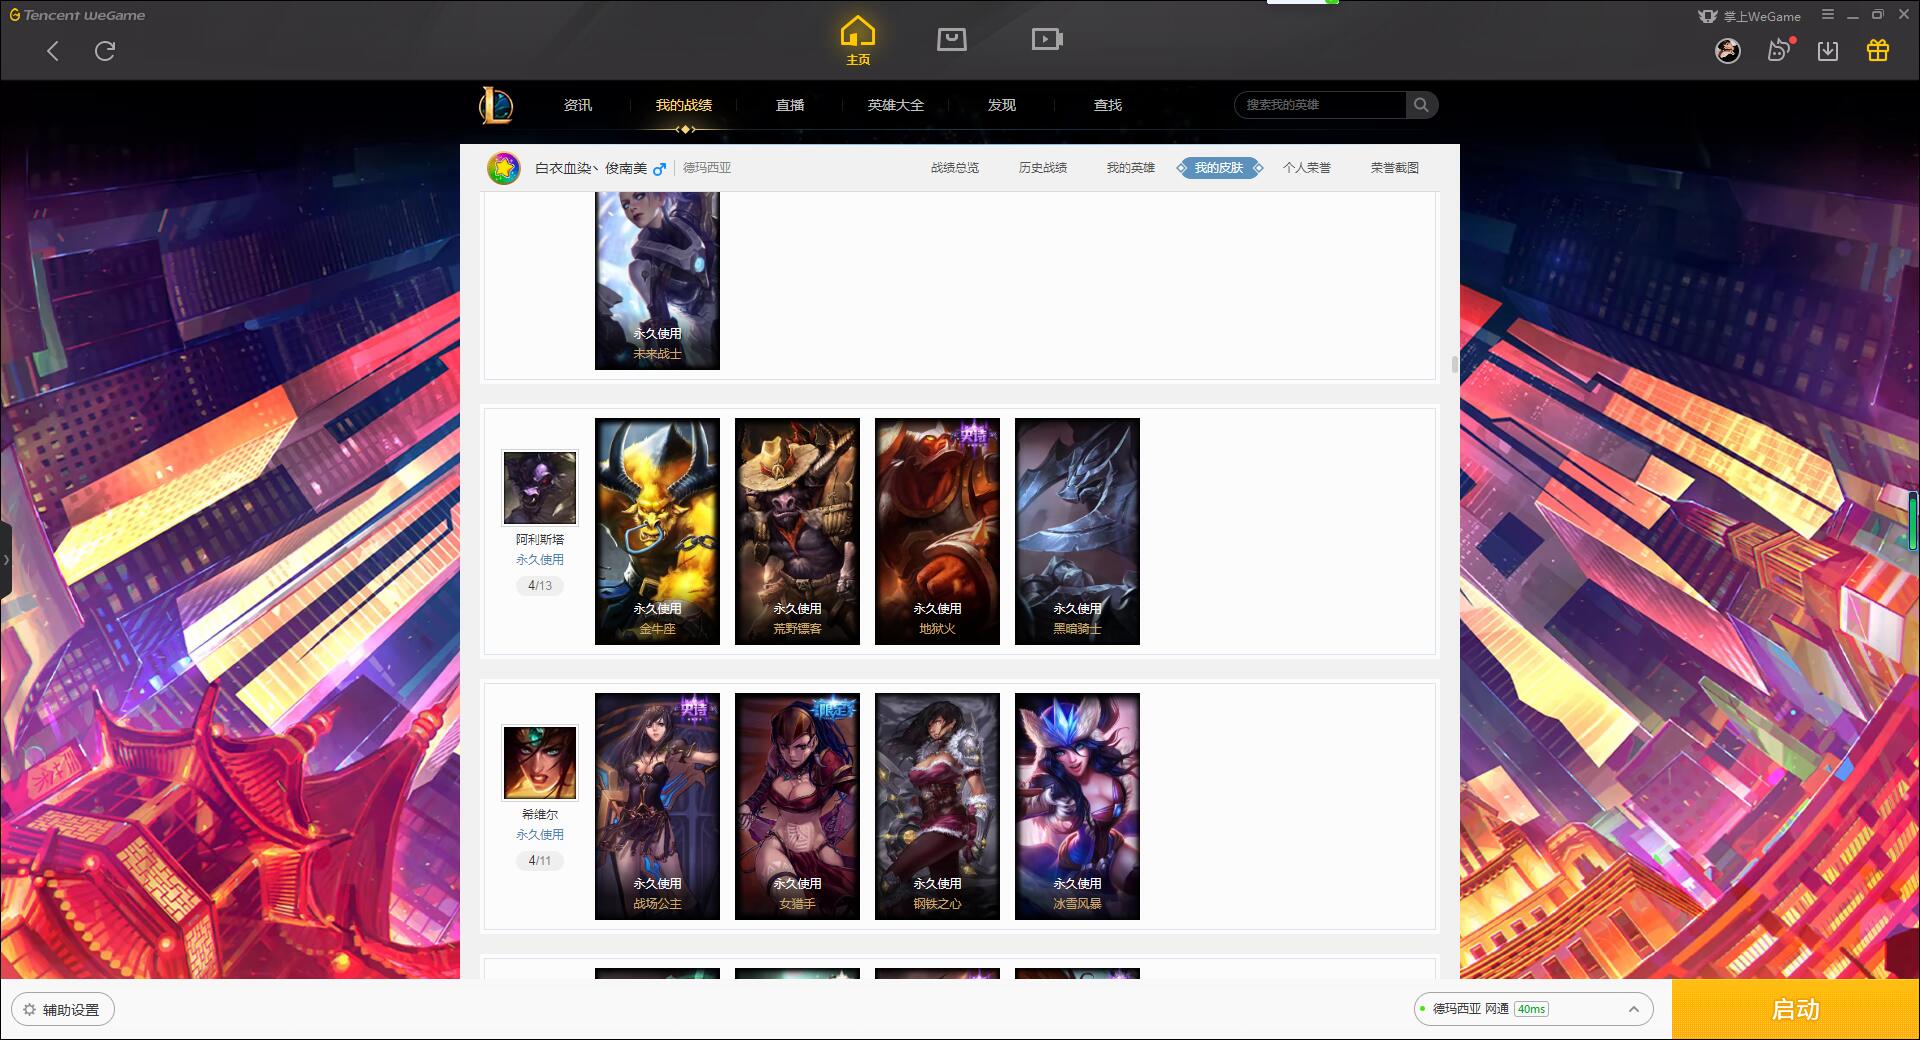The width and height of the screenshot is (1920, 1040).
Task: Click the page vertical scrollbar handle
Action: [x=1455, y=364]
